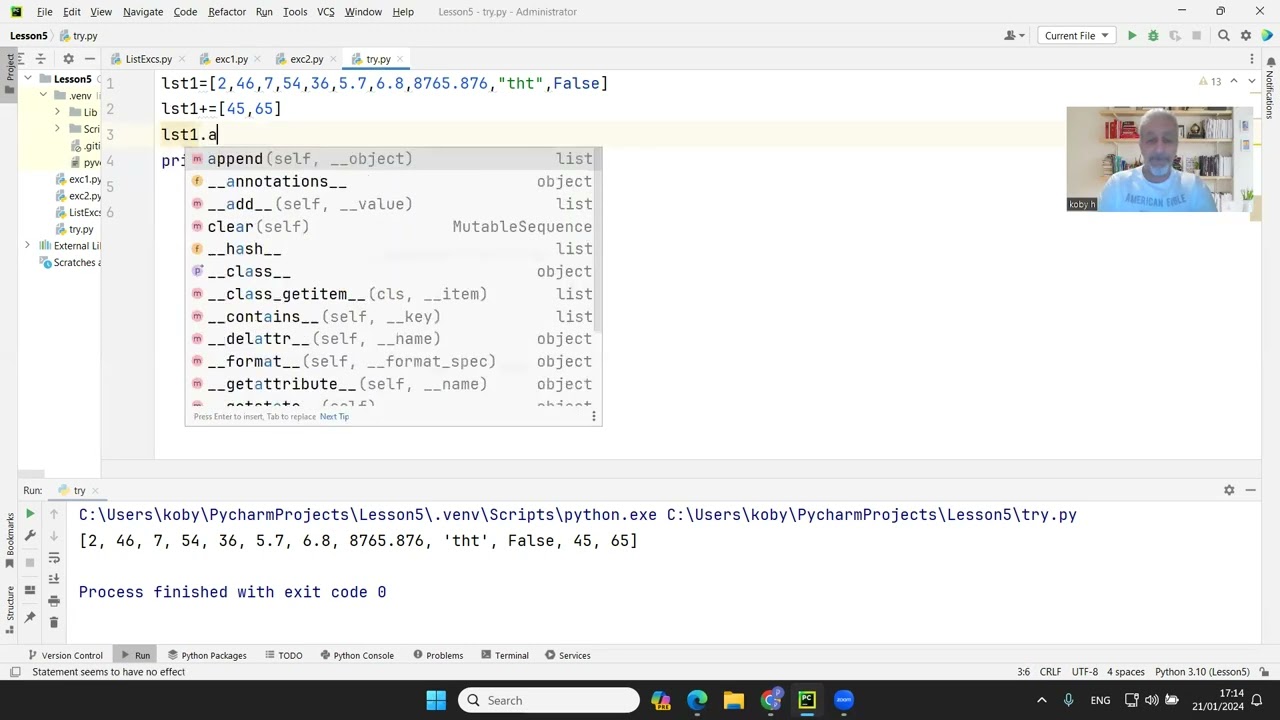Select append suggestion in completion list
Image resolution: width=1280 pixels, height=720 pixels.
pyautogui.click(x=392, y=159)
